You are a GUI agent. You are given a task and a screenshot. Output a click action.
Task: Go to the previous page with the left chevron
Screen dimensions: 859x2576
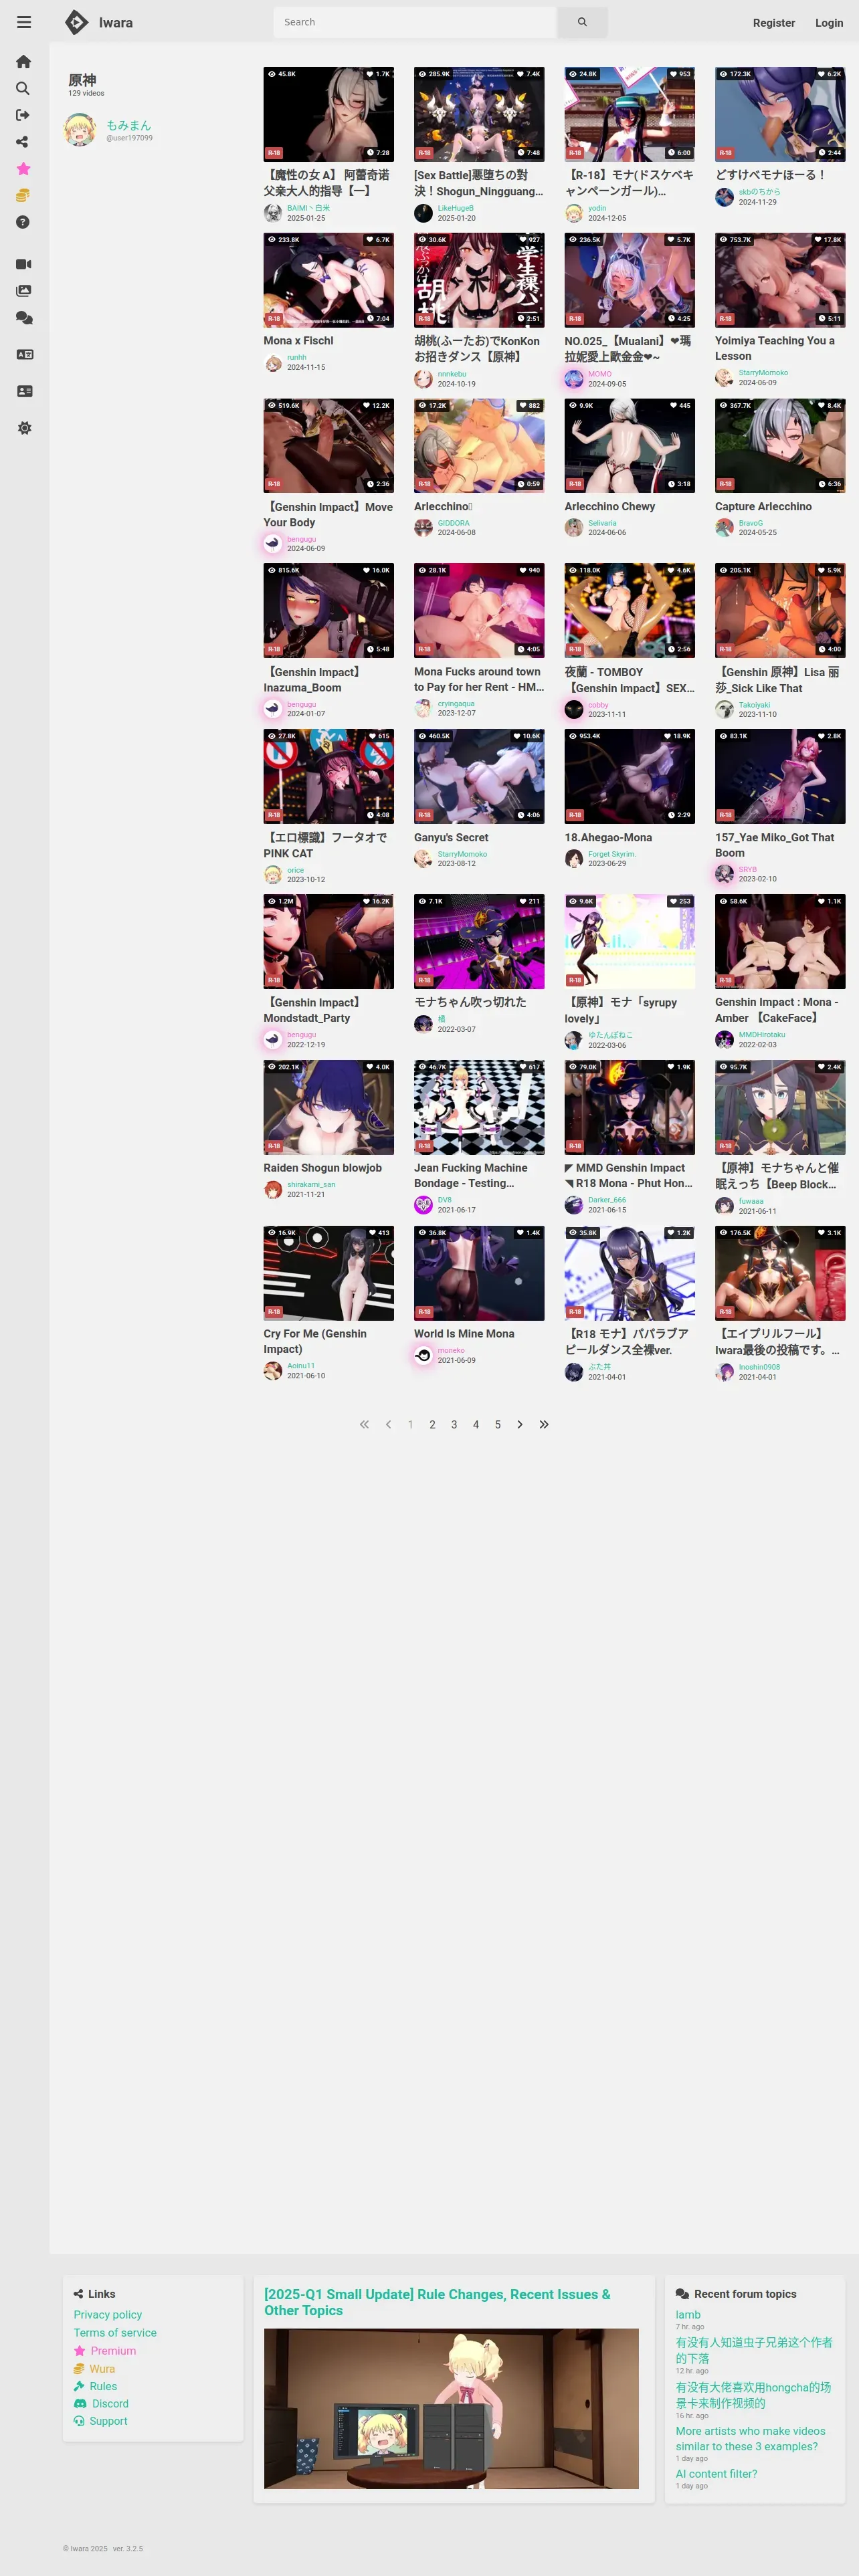click(x=388, y=1424)
